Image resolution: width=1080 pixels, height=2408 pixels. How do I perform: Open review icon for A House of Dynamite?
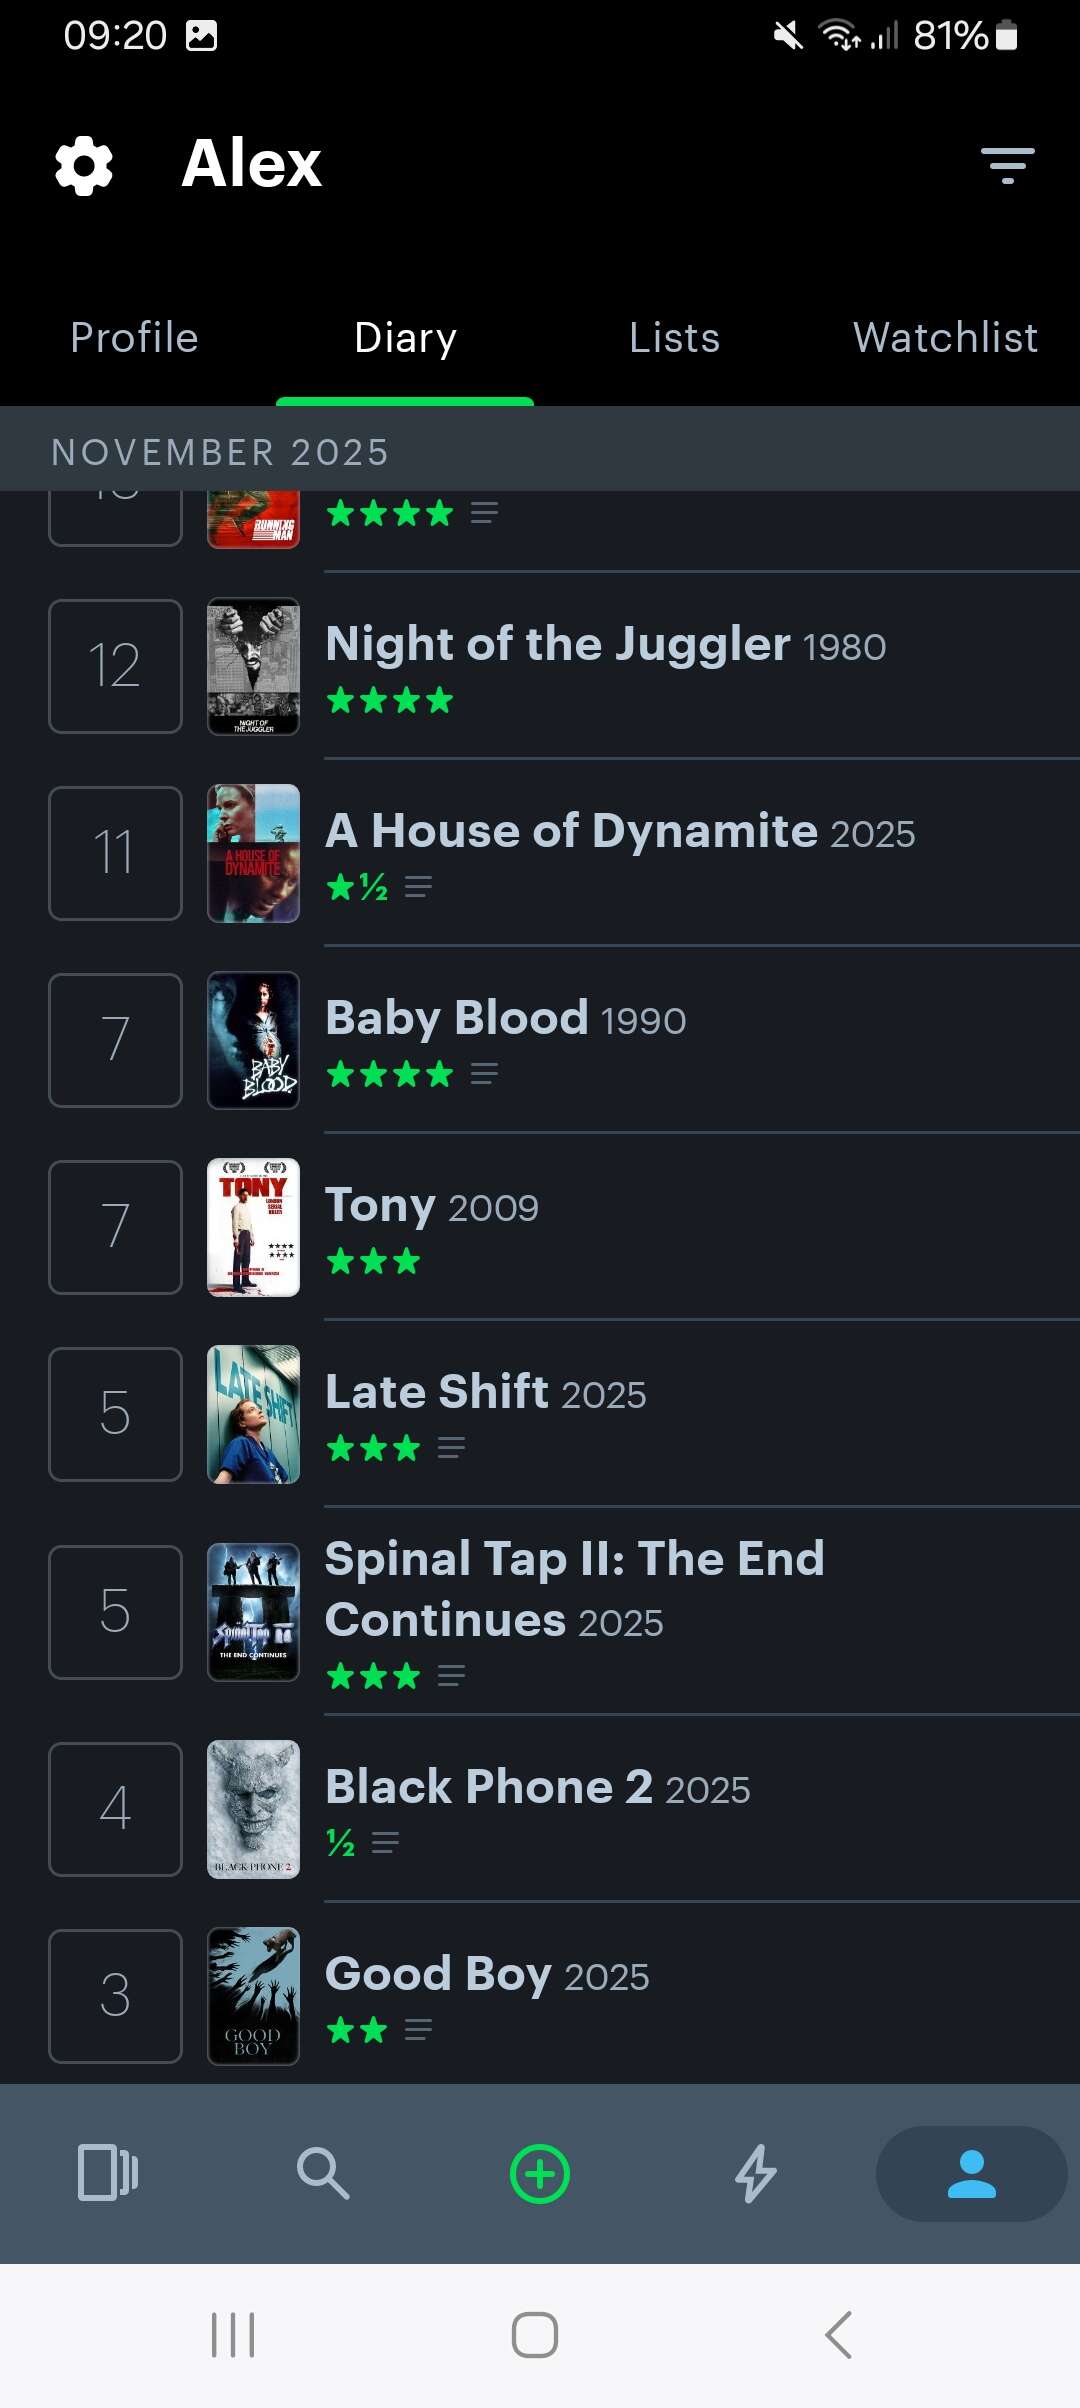point(418,887)
